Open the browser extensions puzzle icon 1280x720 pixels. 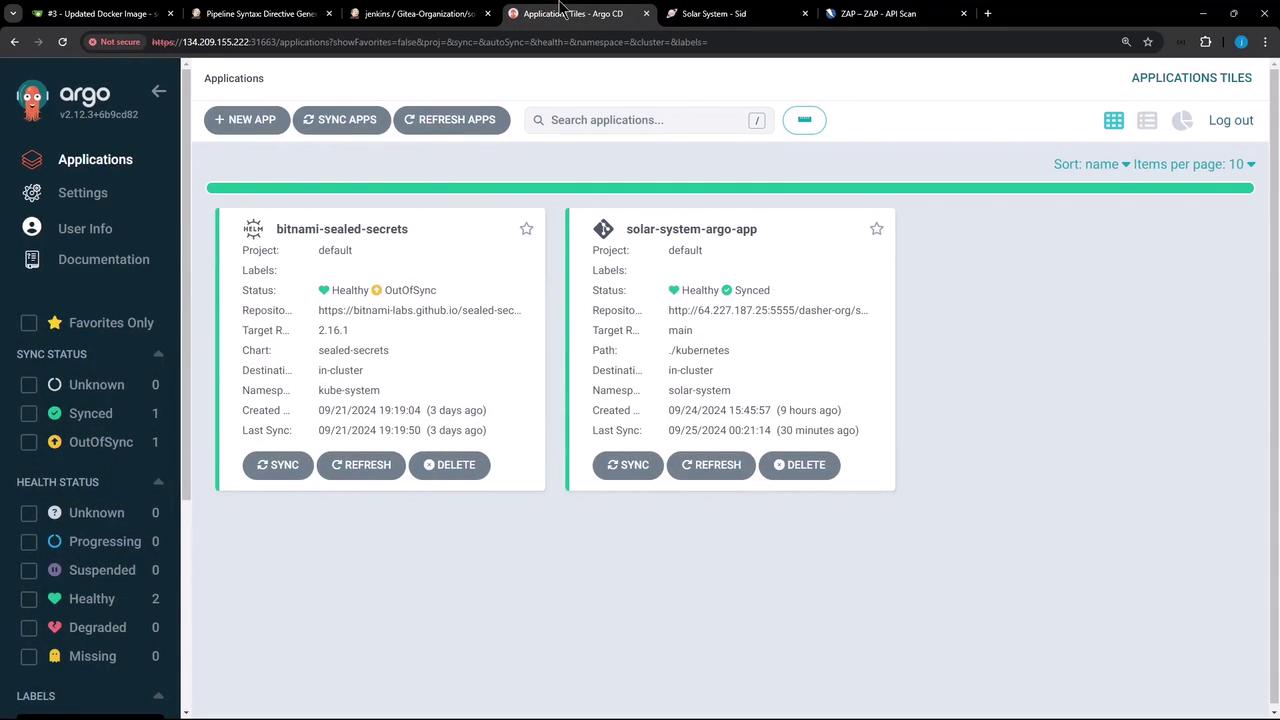click(x=1205, y=42)
